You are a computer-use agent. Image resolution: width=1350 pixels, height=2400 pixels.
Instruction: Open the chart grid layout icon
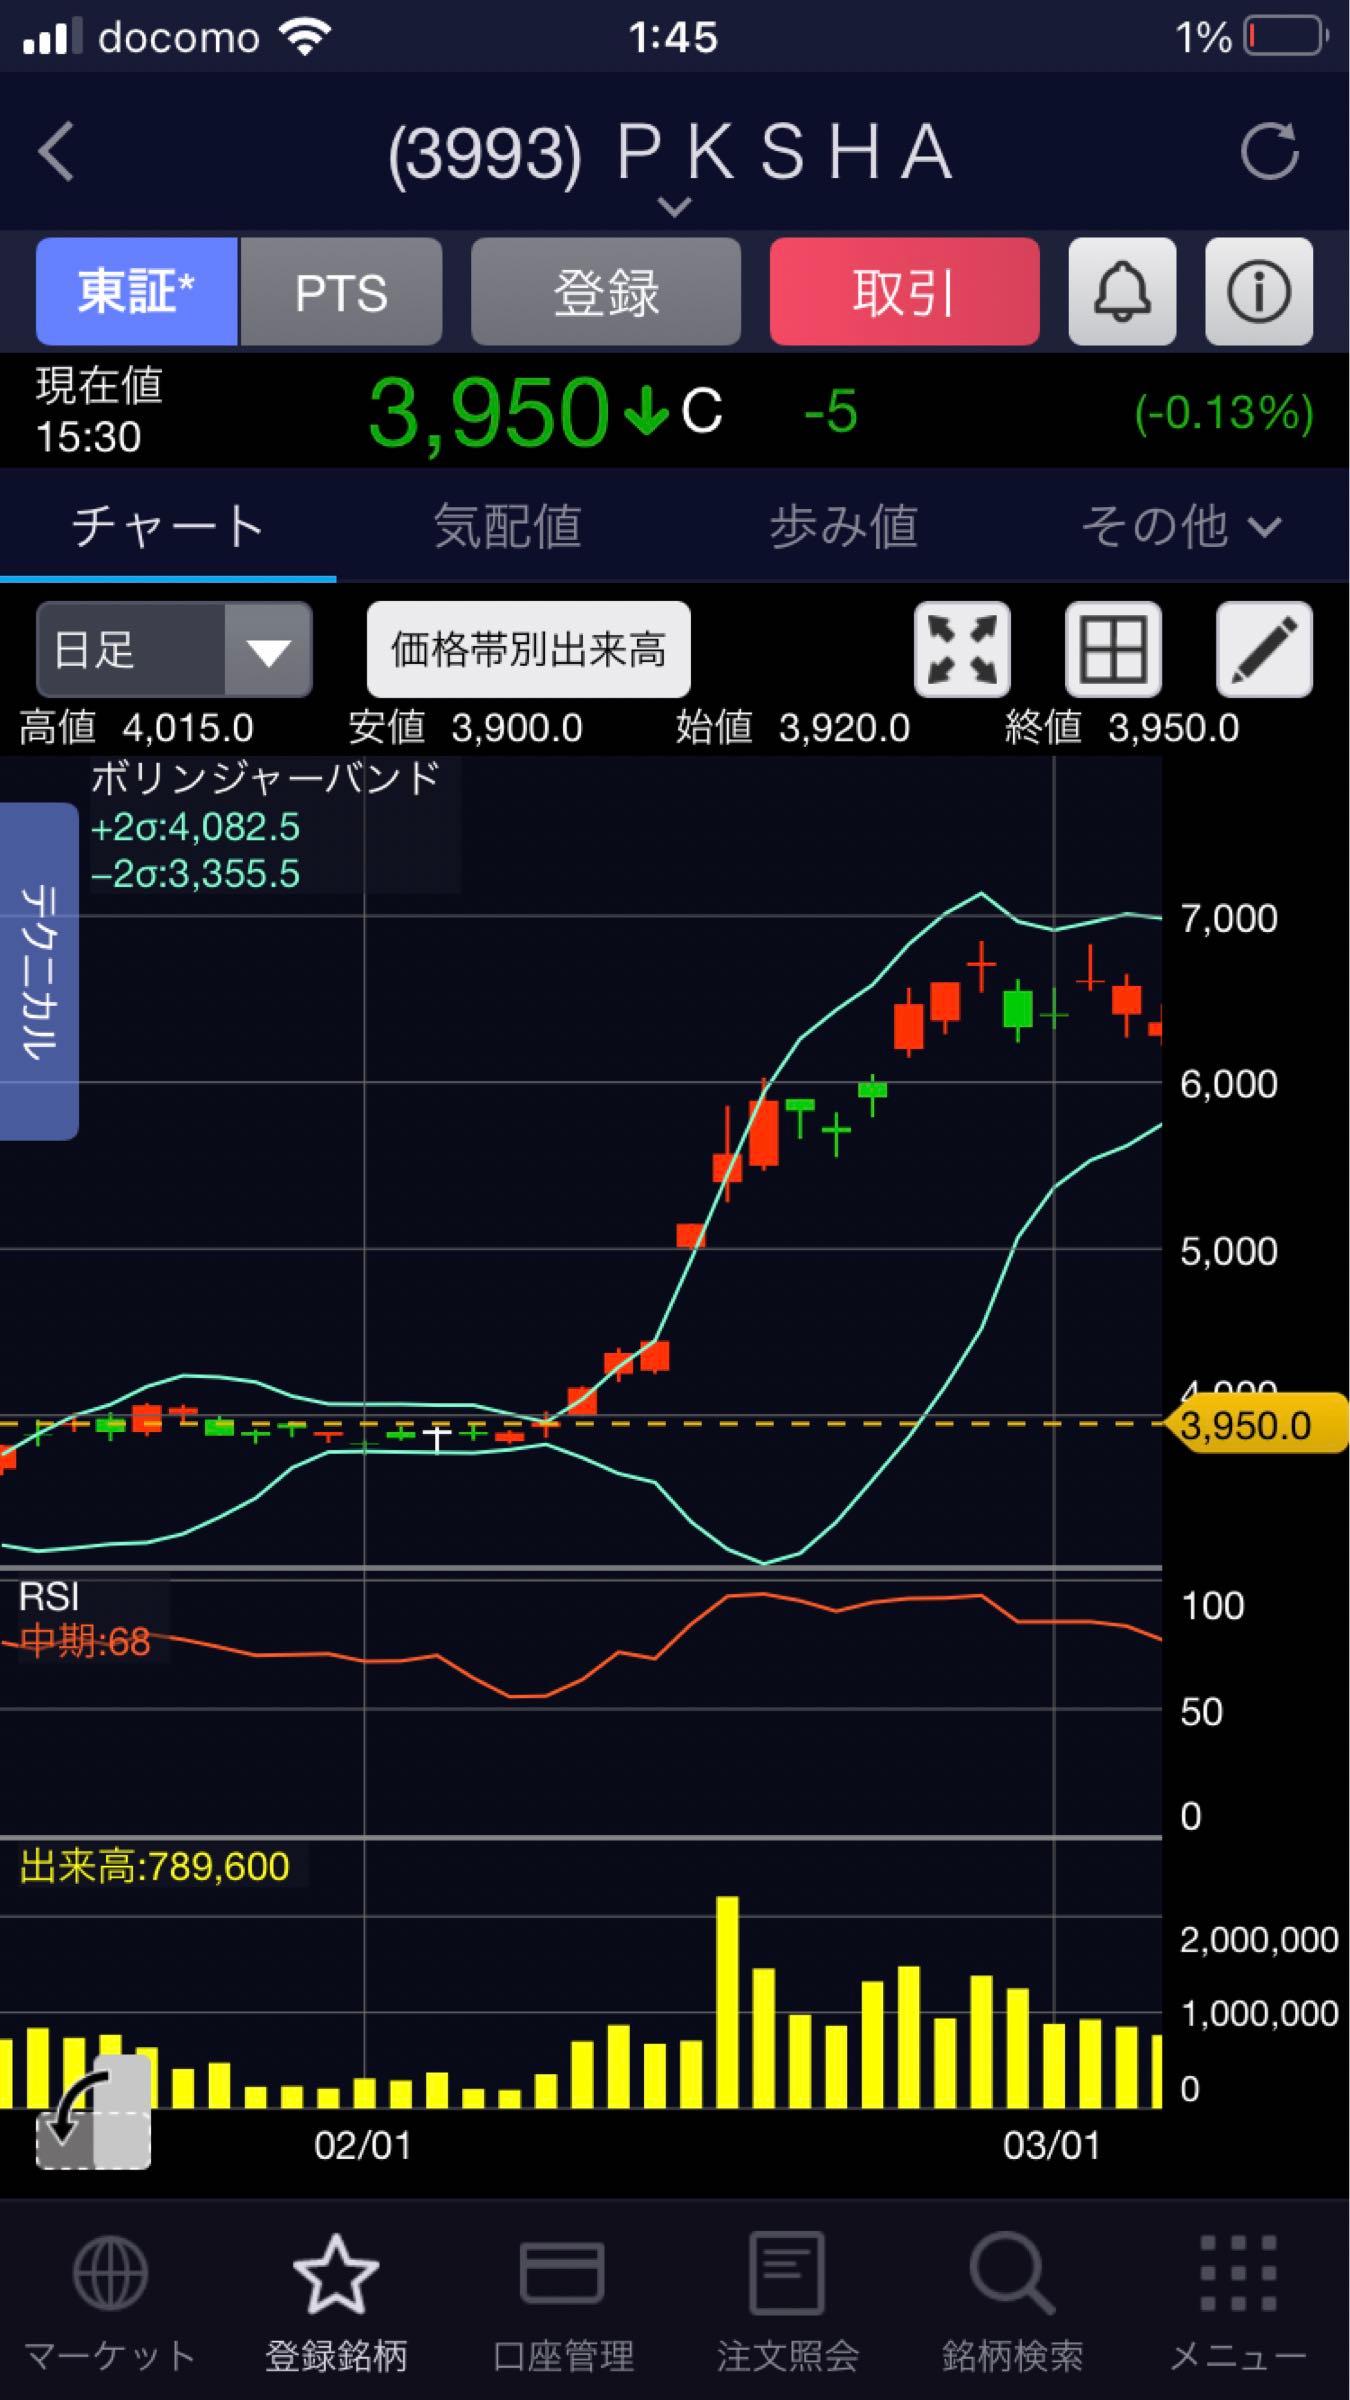pos(1112,649)
